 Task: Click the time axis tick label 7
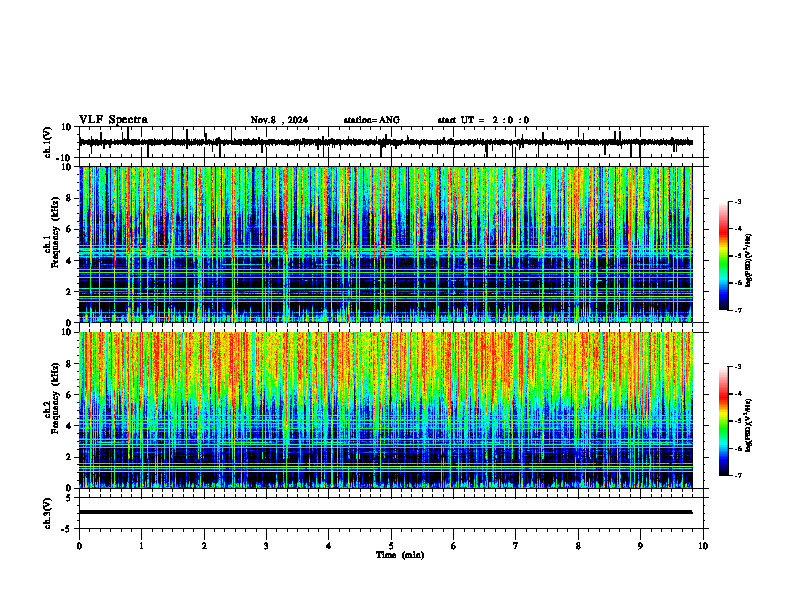tap(516, 546)
